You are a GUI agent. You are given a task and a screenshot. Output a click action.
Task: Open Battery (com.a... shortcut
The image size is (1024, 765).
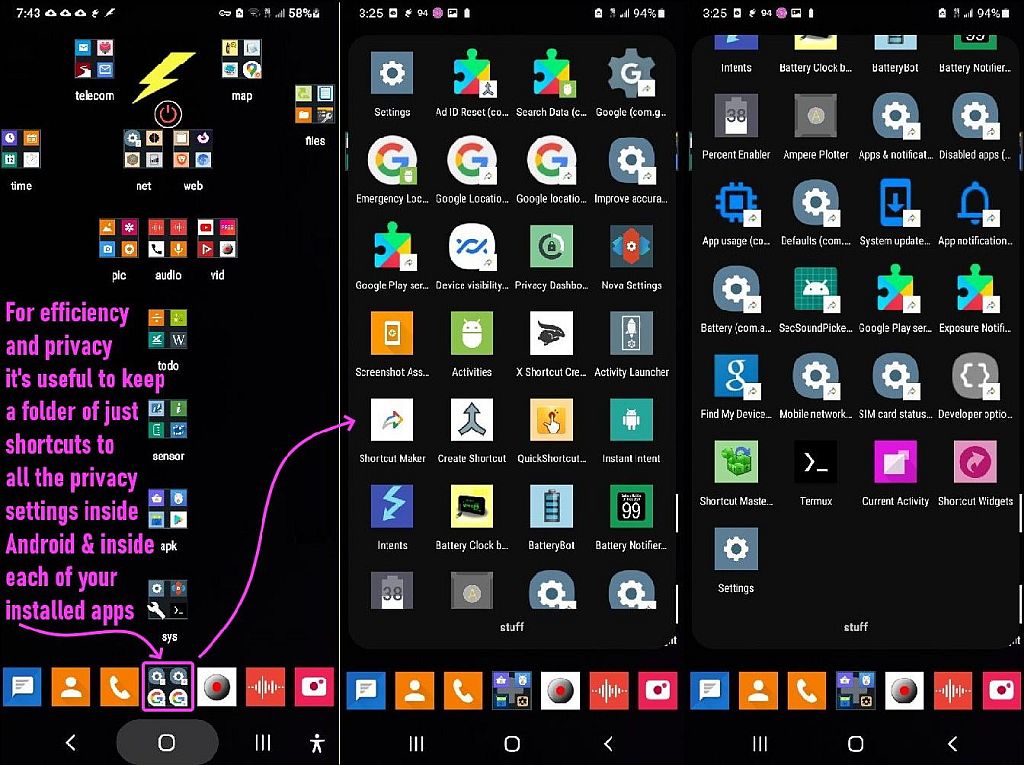pyautogui.click(x=736, y=289)
